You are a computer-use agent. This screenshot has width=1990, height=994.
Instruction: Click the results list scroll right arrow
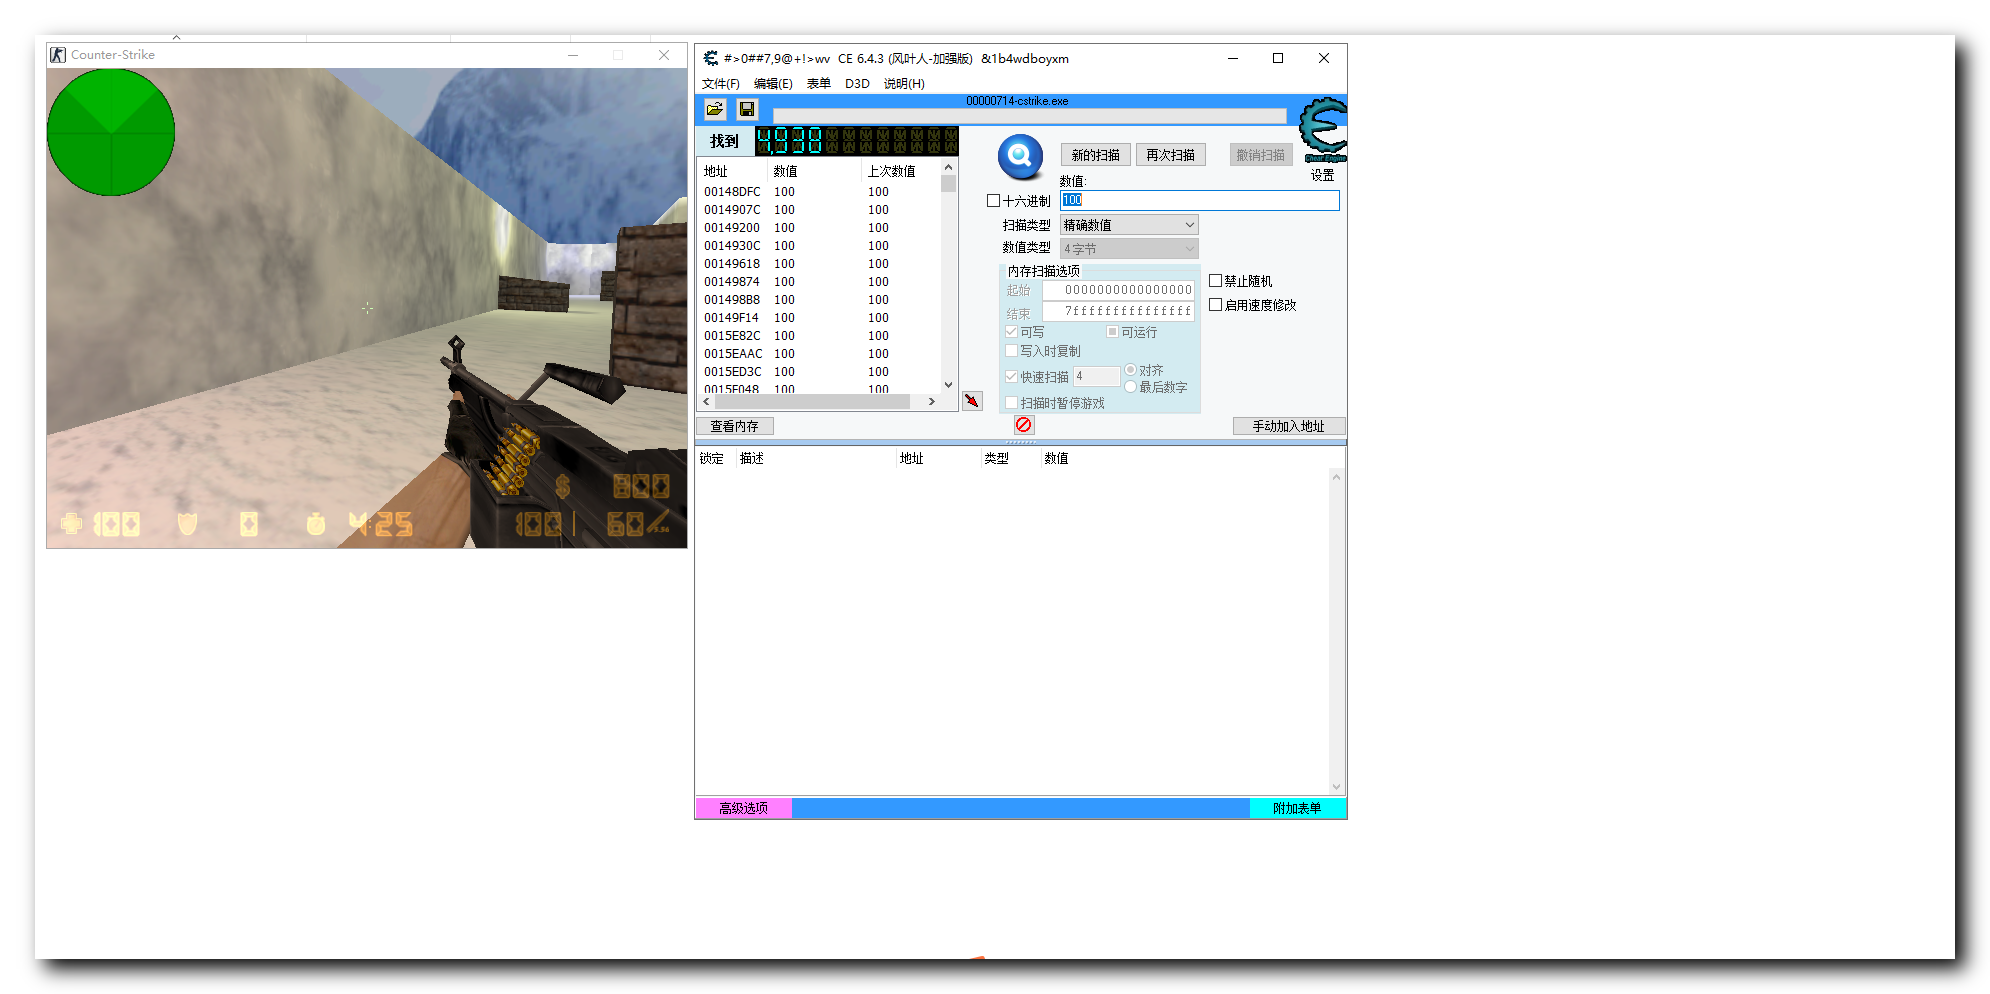pos(932,401)
